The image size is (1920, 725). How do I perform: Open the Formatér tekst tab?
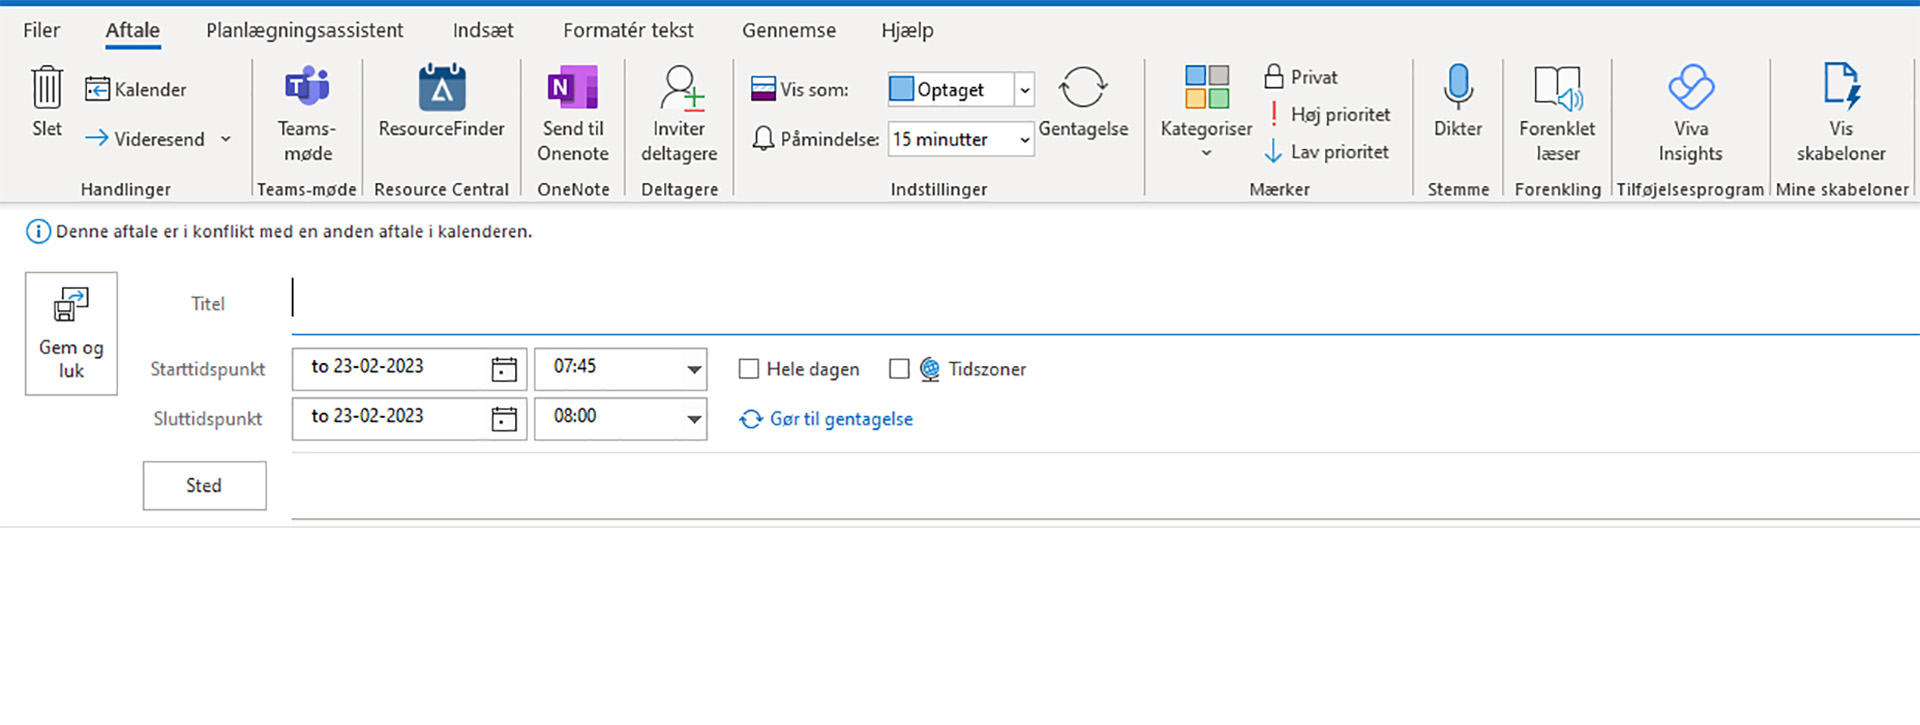click(x=627, y=30)
